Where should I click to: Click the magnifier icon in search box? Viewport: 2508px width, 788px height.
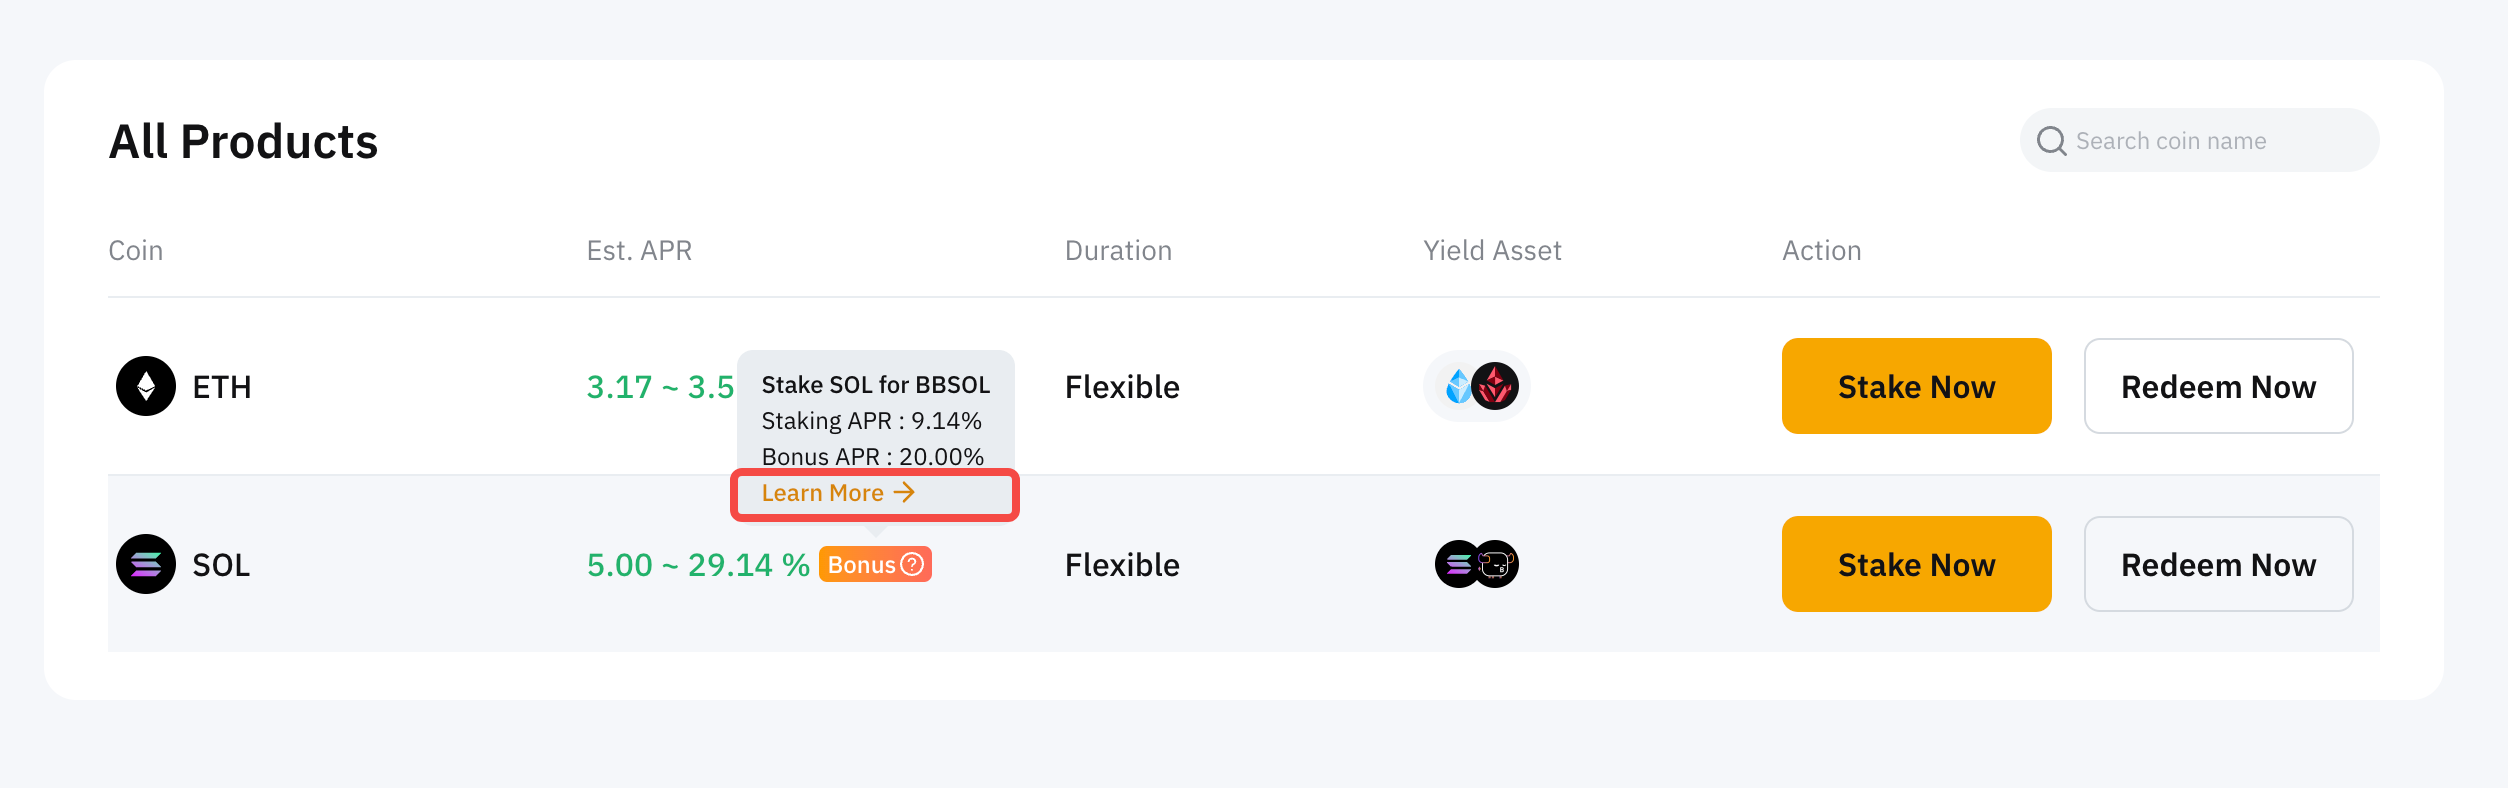click(2051, 141)
